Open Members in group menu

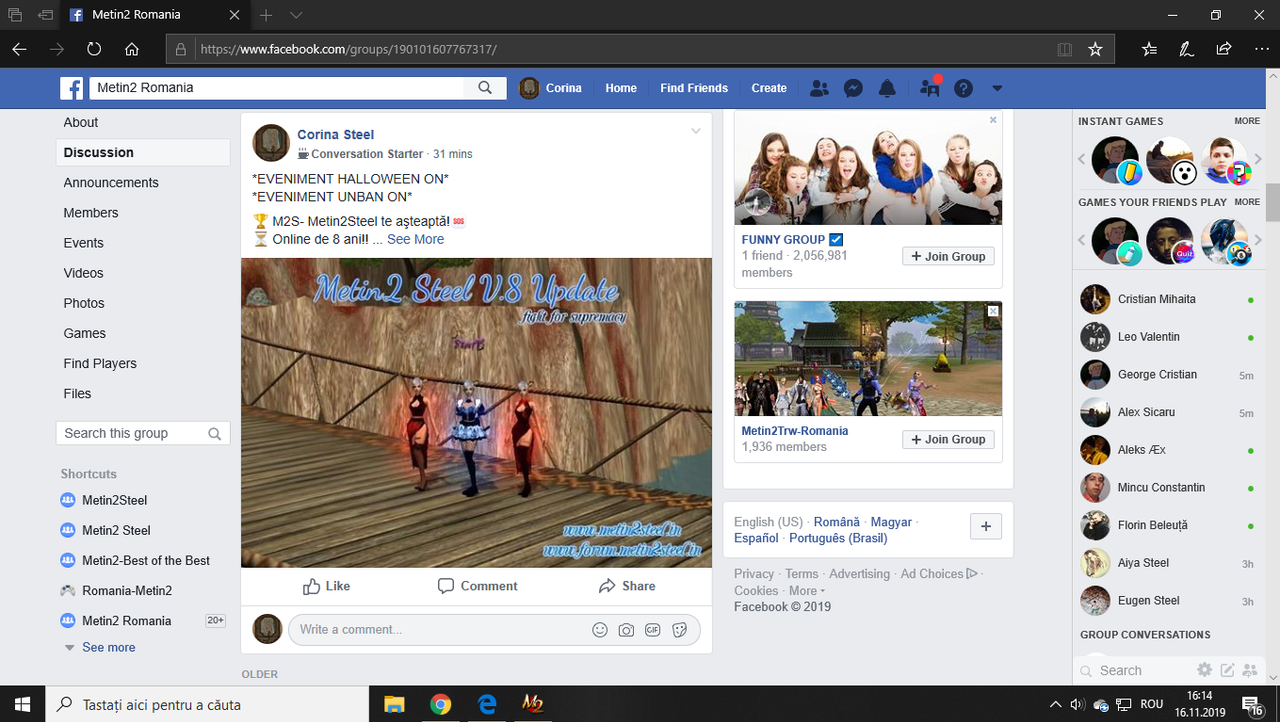[91, 212]
